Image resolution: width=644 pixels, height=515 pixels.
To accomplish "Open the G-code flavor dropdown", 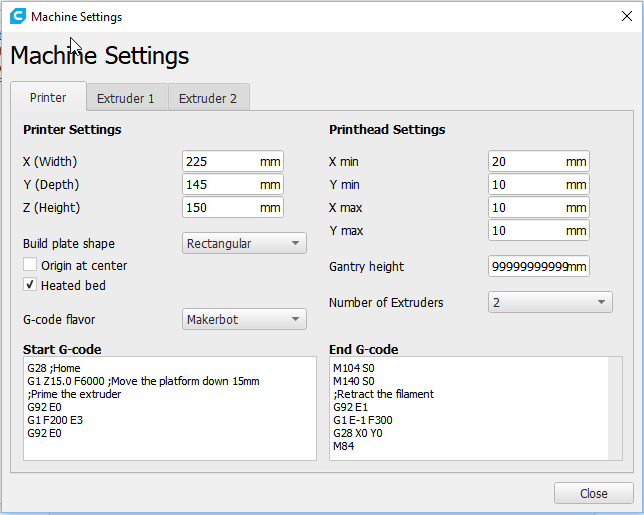I will click(244, 319).
